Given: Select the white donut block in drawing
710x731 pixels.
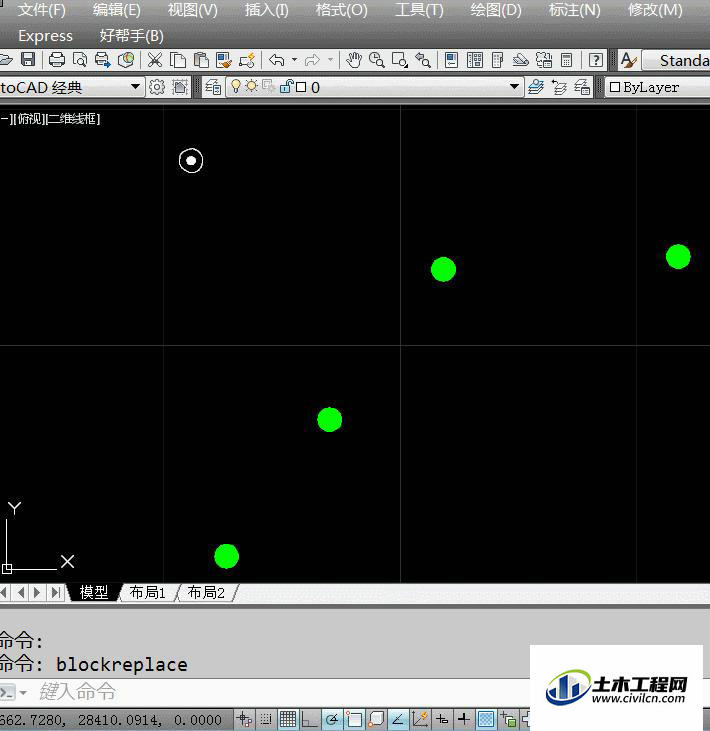Looking at the screenshot, I should (x=191, y=161).
